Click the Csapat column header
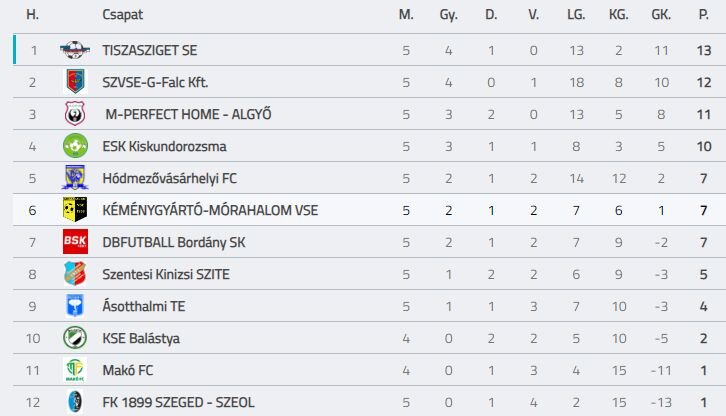Image resolution: width=726 pixels, height=416 pixels. click(123, 15)
